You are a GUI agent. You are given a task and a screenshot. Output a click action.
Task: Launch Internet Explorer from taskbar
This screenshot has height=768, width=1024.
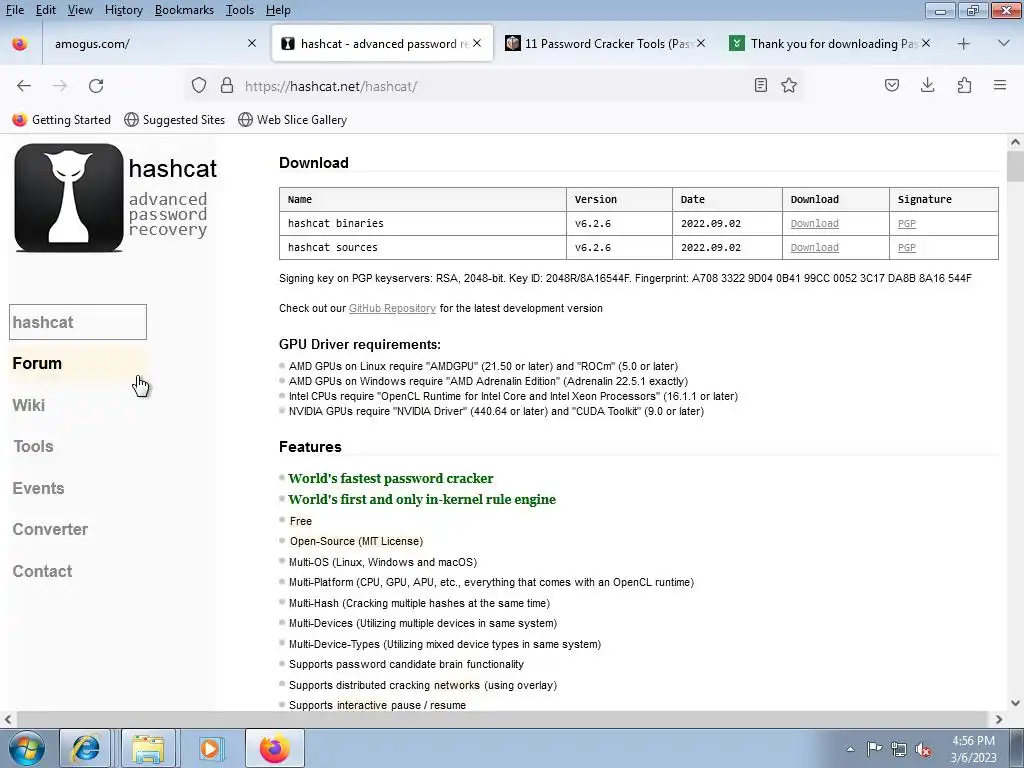pyautogui.click(x=85, y=748)
